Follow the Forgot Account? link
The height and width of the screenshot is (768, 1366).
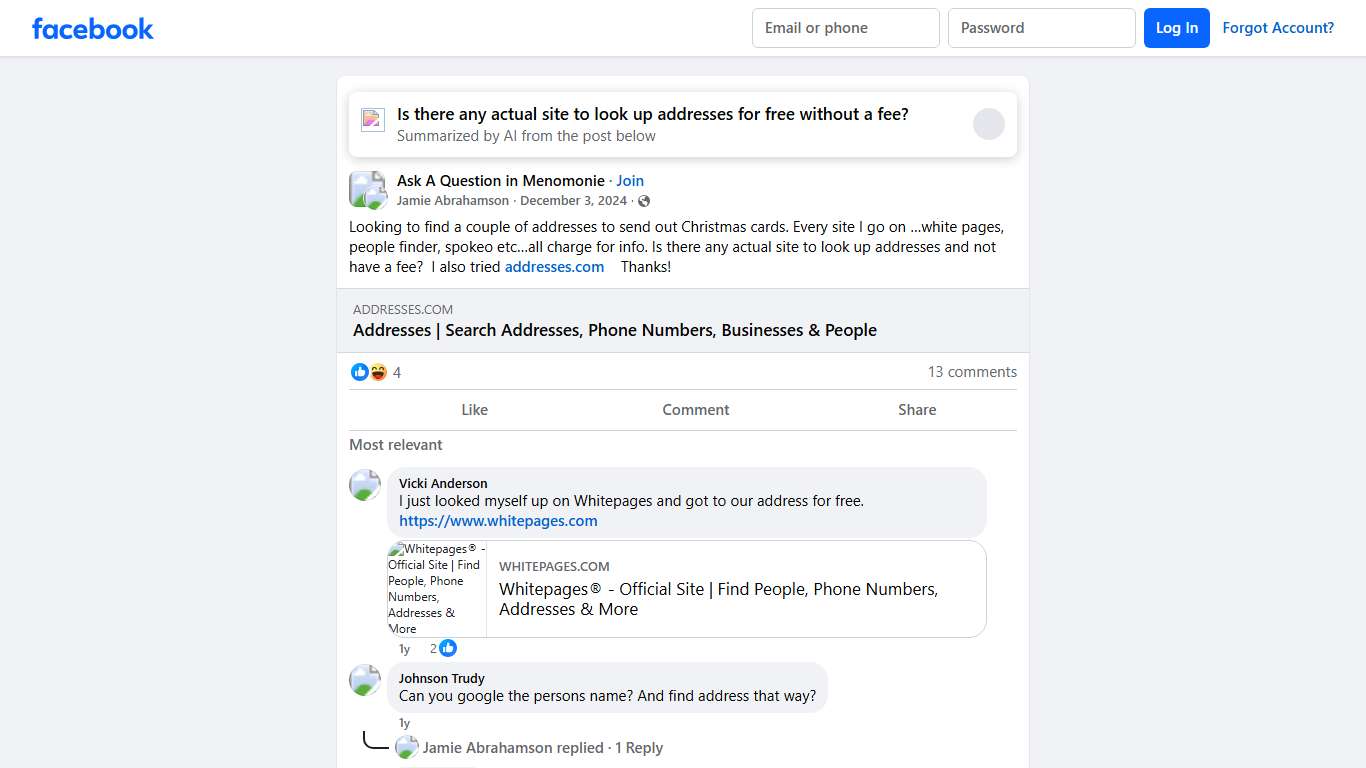click(x=1278, y=28)
